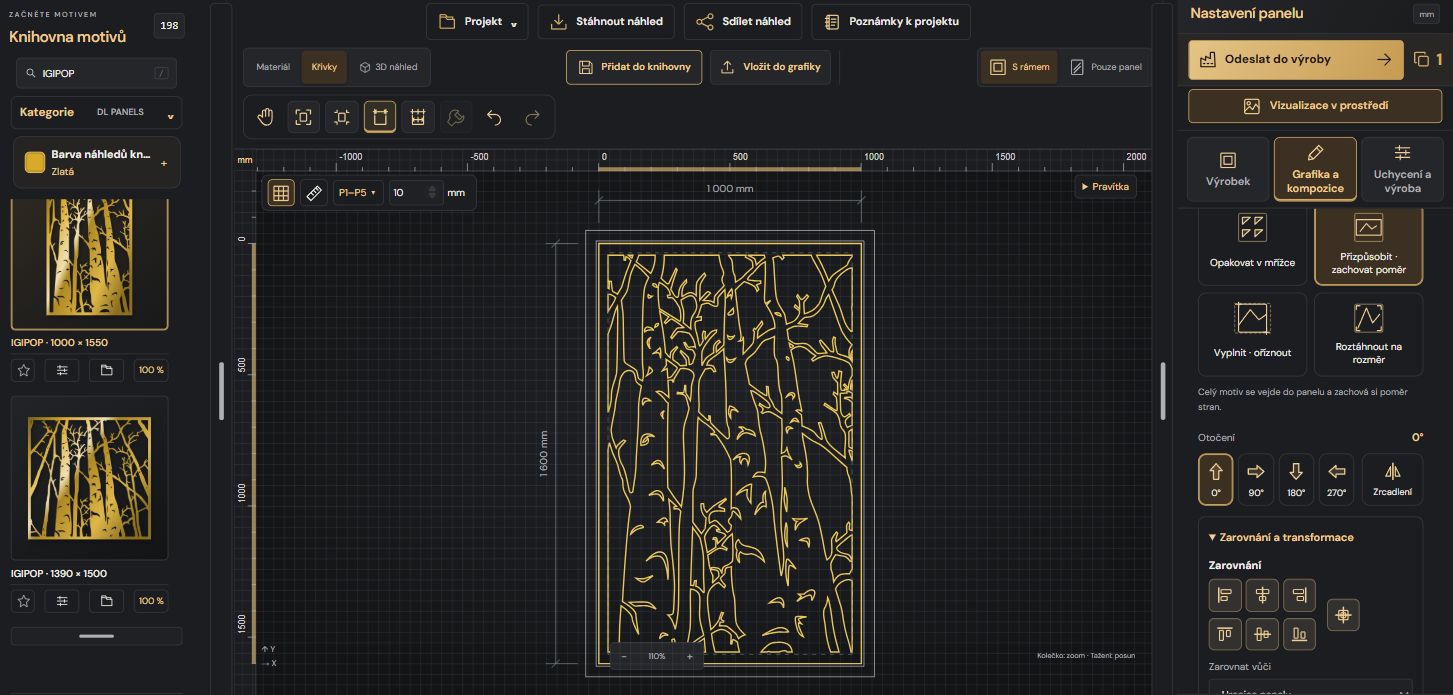Click the redo arrow icon

click(x=532, y=117)
